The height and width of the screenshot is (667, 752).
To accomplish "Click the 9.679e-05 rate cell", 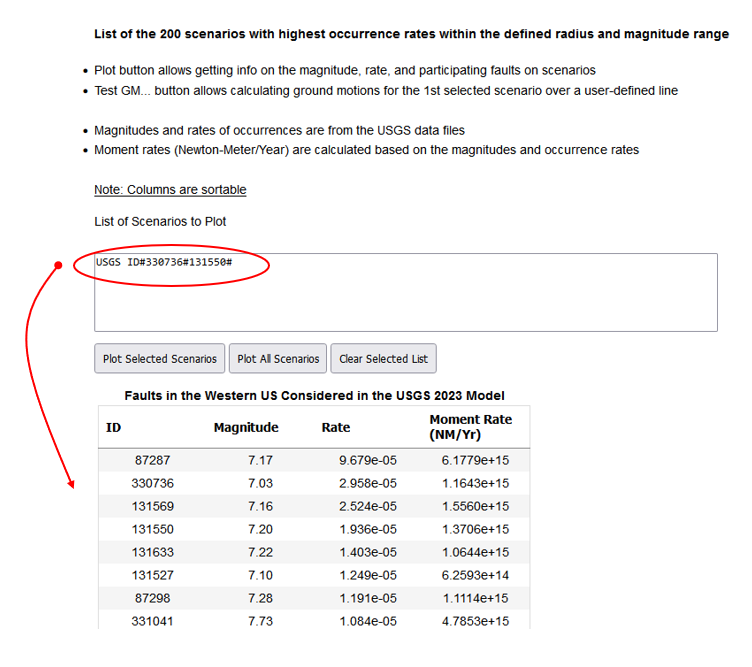I will [367, 461].
